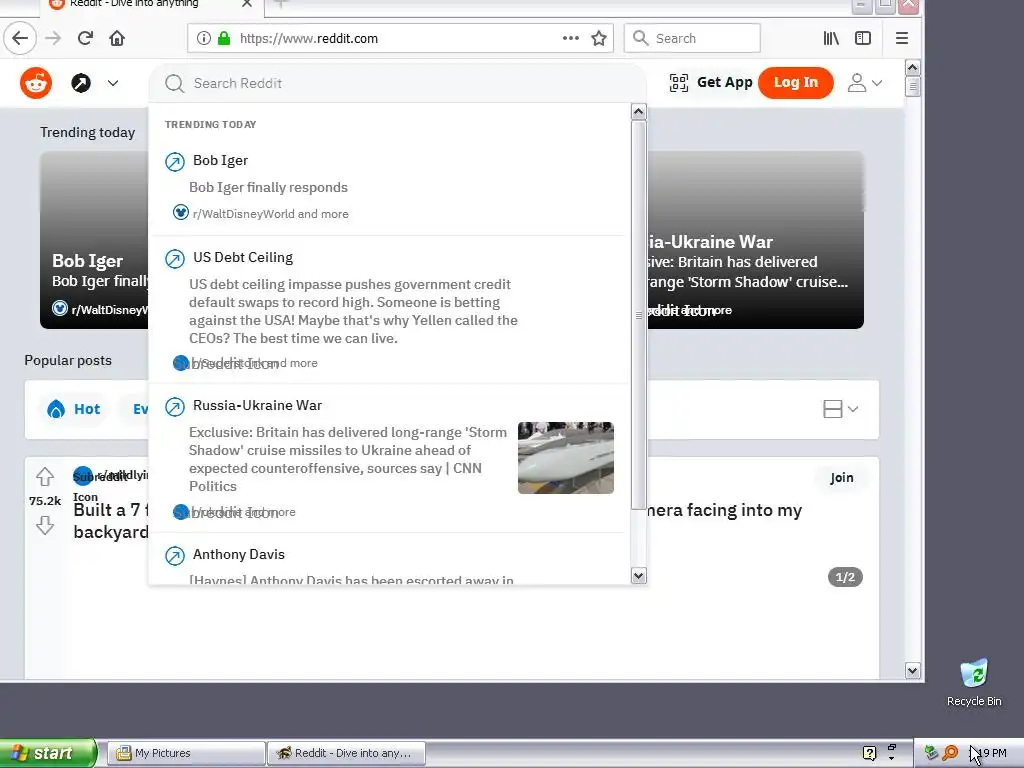This screenshot has height=768, width=1024.
Task: Go back with the browser back arrow
Action: 20,39
